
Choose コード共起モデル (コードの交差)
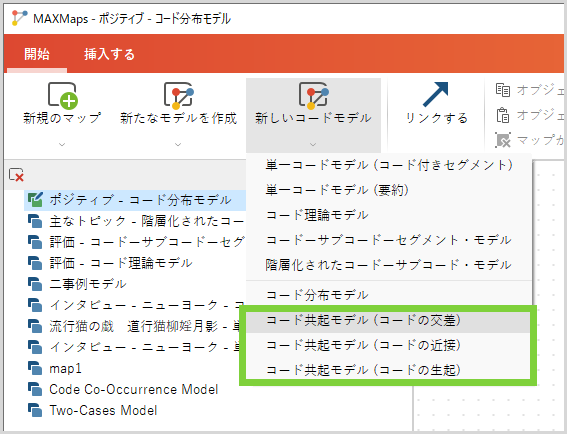pyautogui.click(x=389, y=320)
